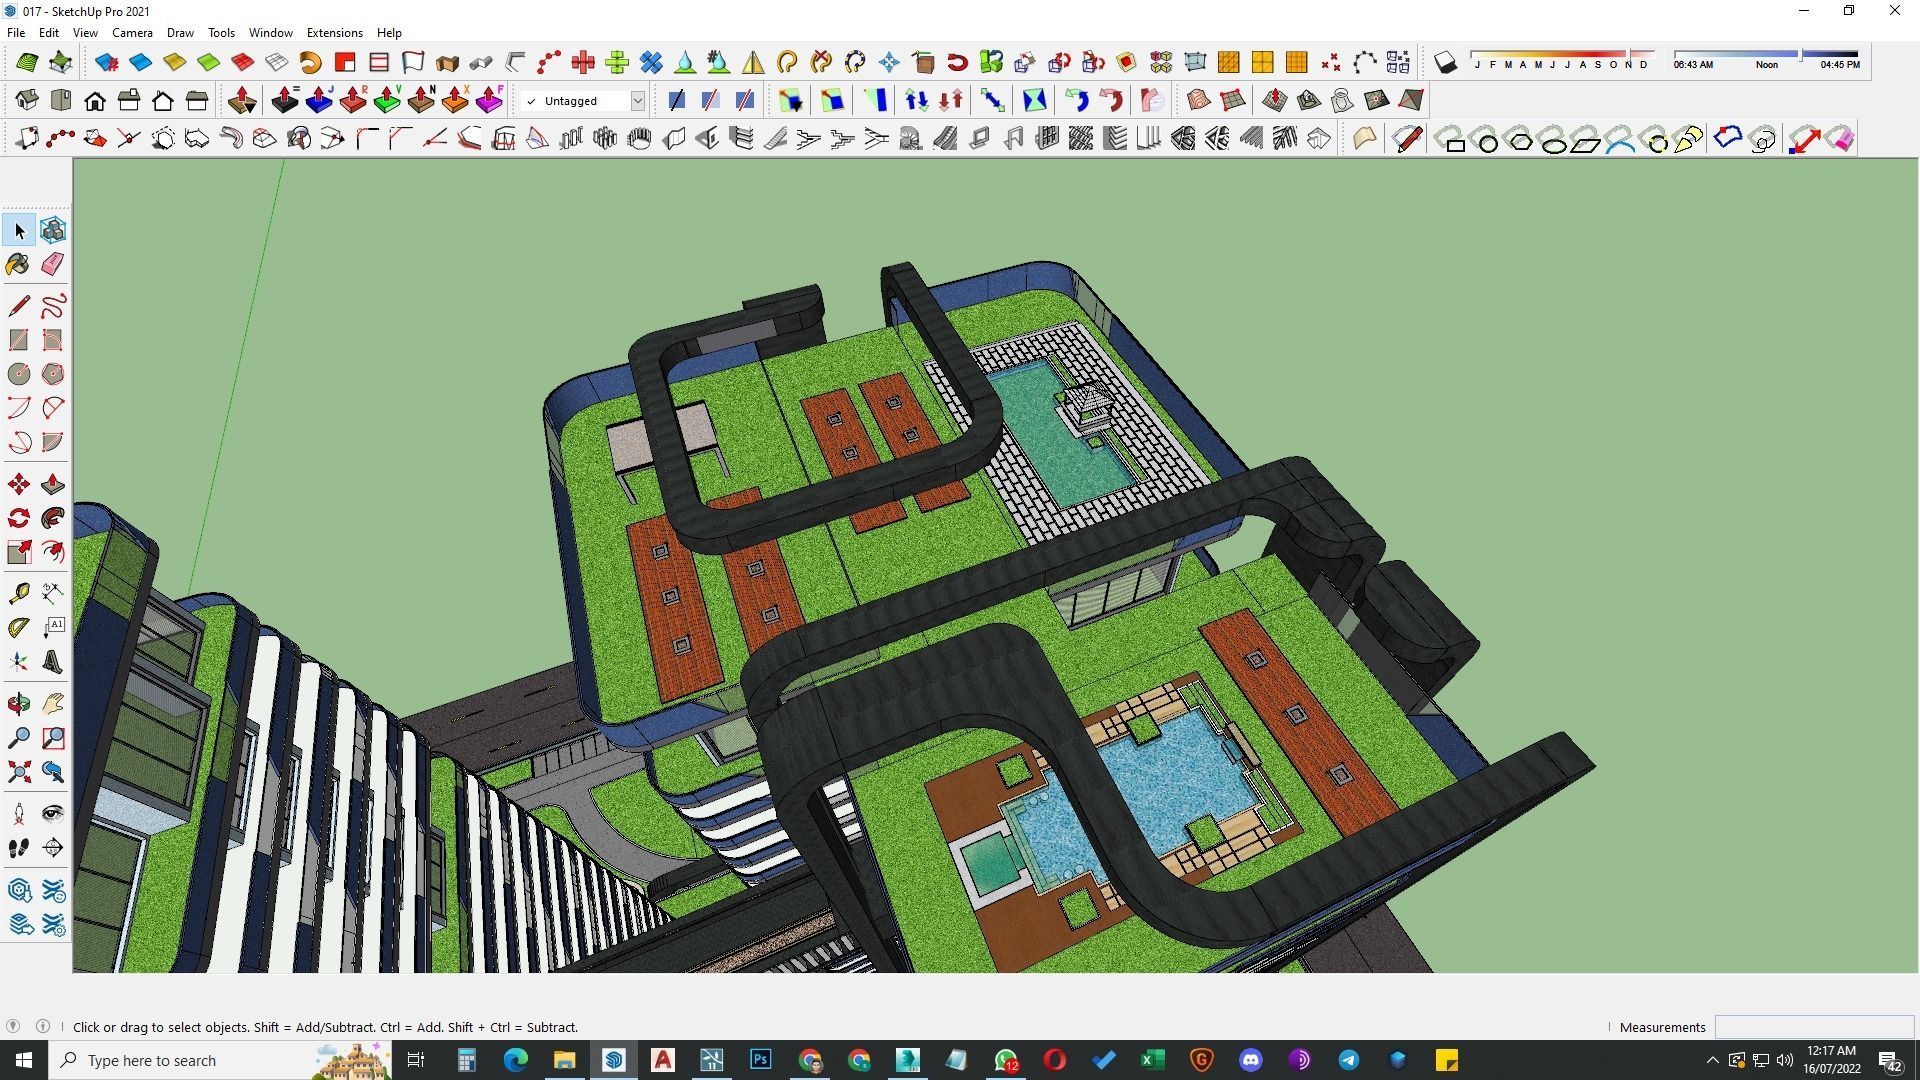Click the magenta F push pull icon

pos(489,100)
